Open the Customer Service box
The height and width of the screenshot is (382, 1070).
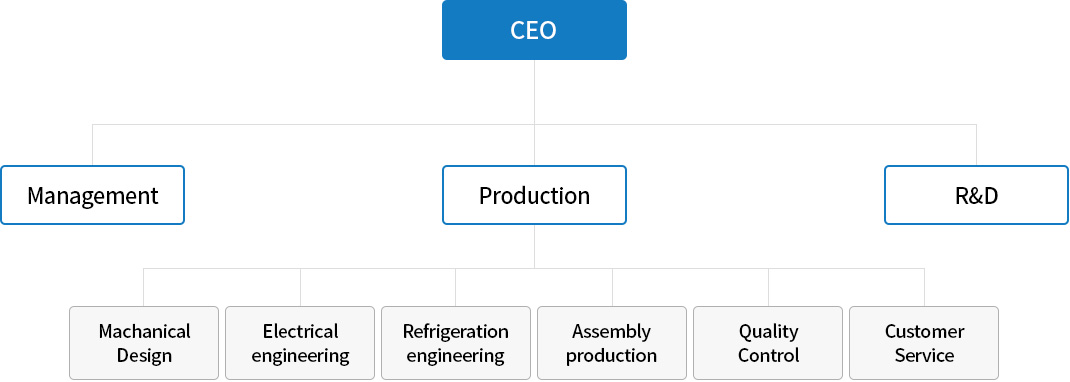coord(924,343)
